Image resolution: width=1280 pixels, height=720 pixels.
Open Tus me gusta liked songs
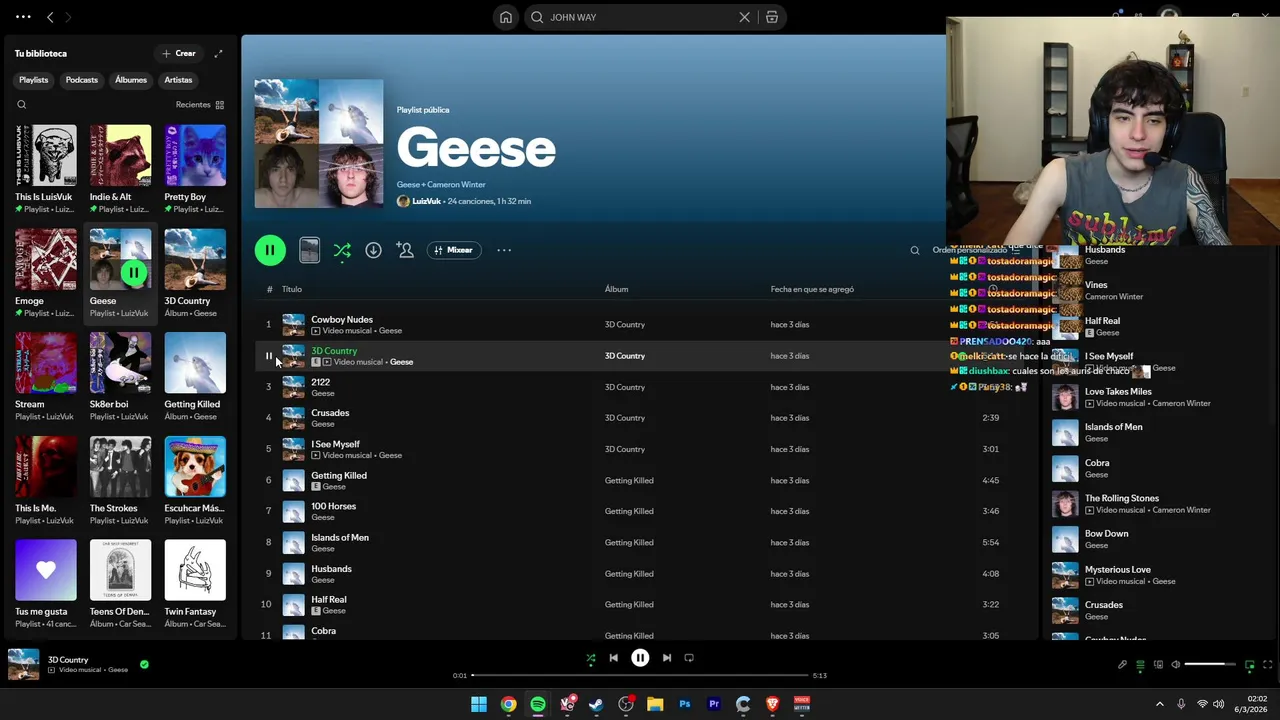[x=45, y=584]
